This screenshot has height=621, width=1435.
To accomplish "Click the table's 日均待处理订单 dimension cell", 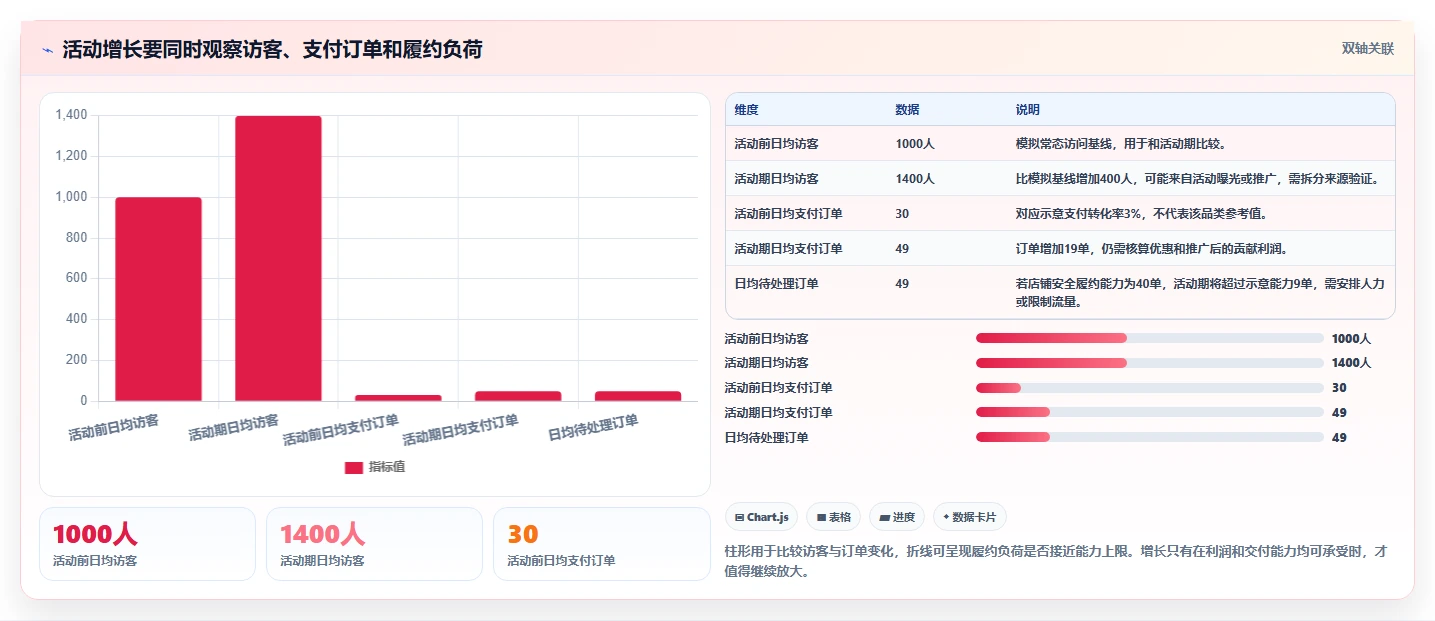I will pos(776,284).
